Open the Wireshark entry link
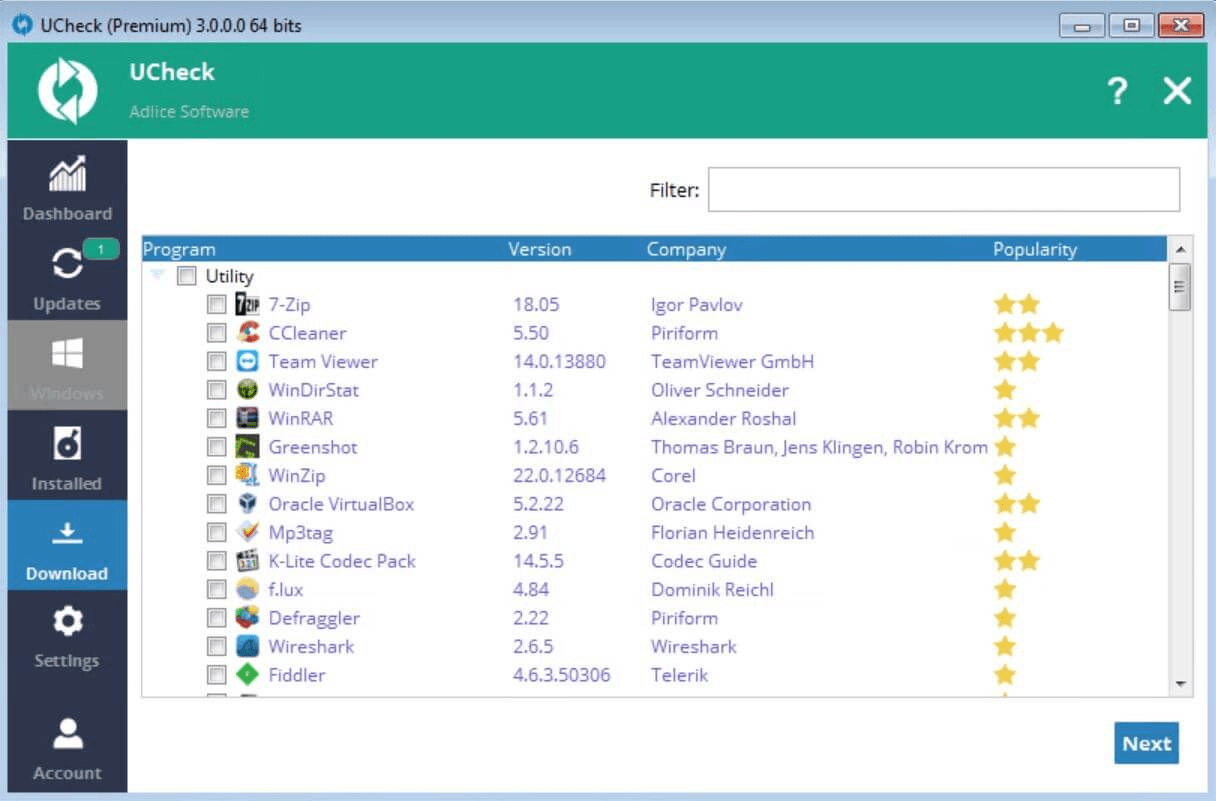 coord(311,646)
